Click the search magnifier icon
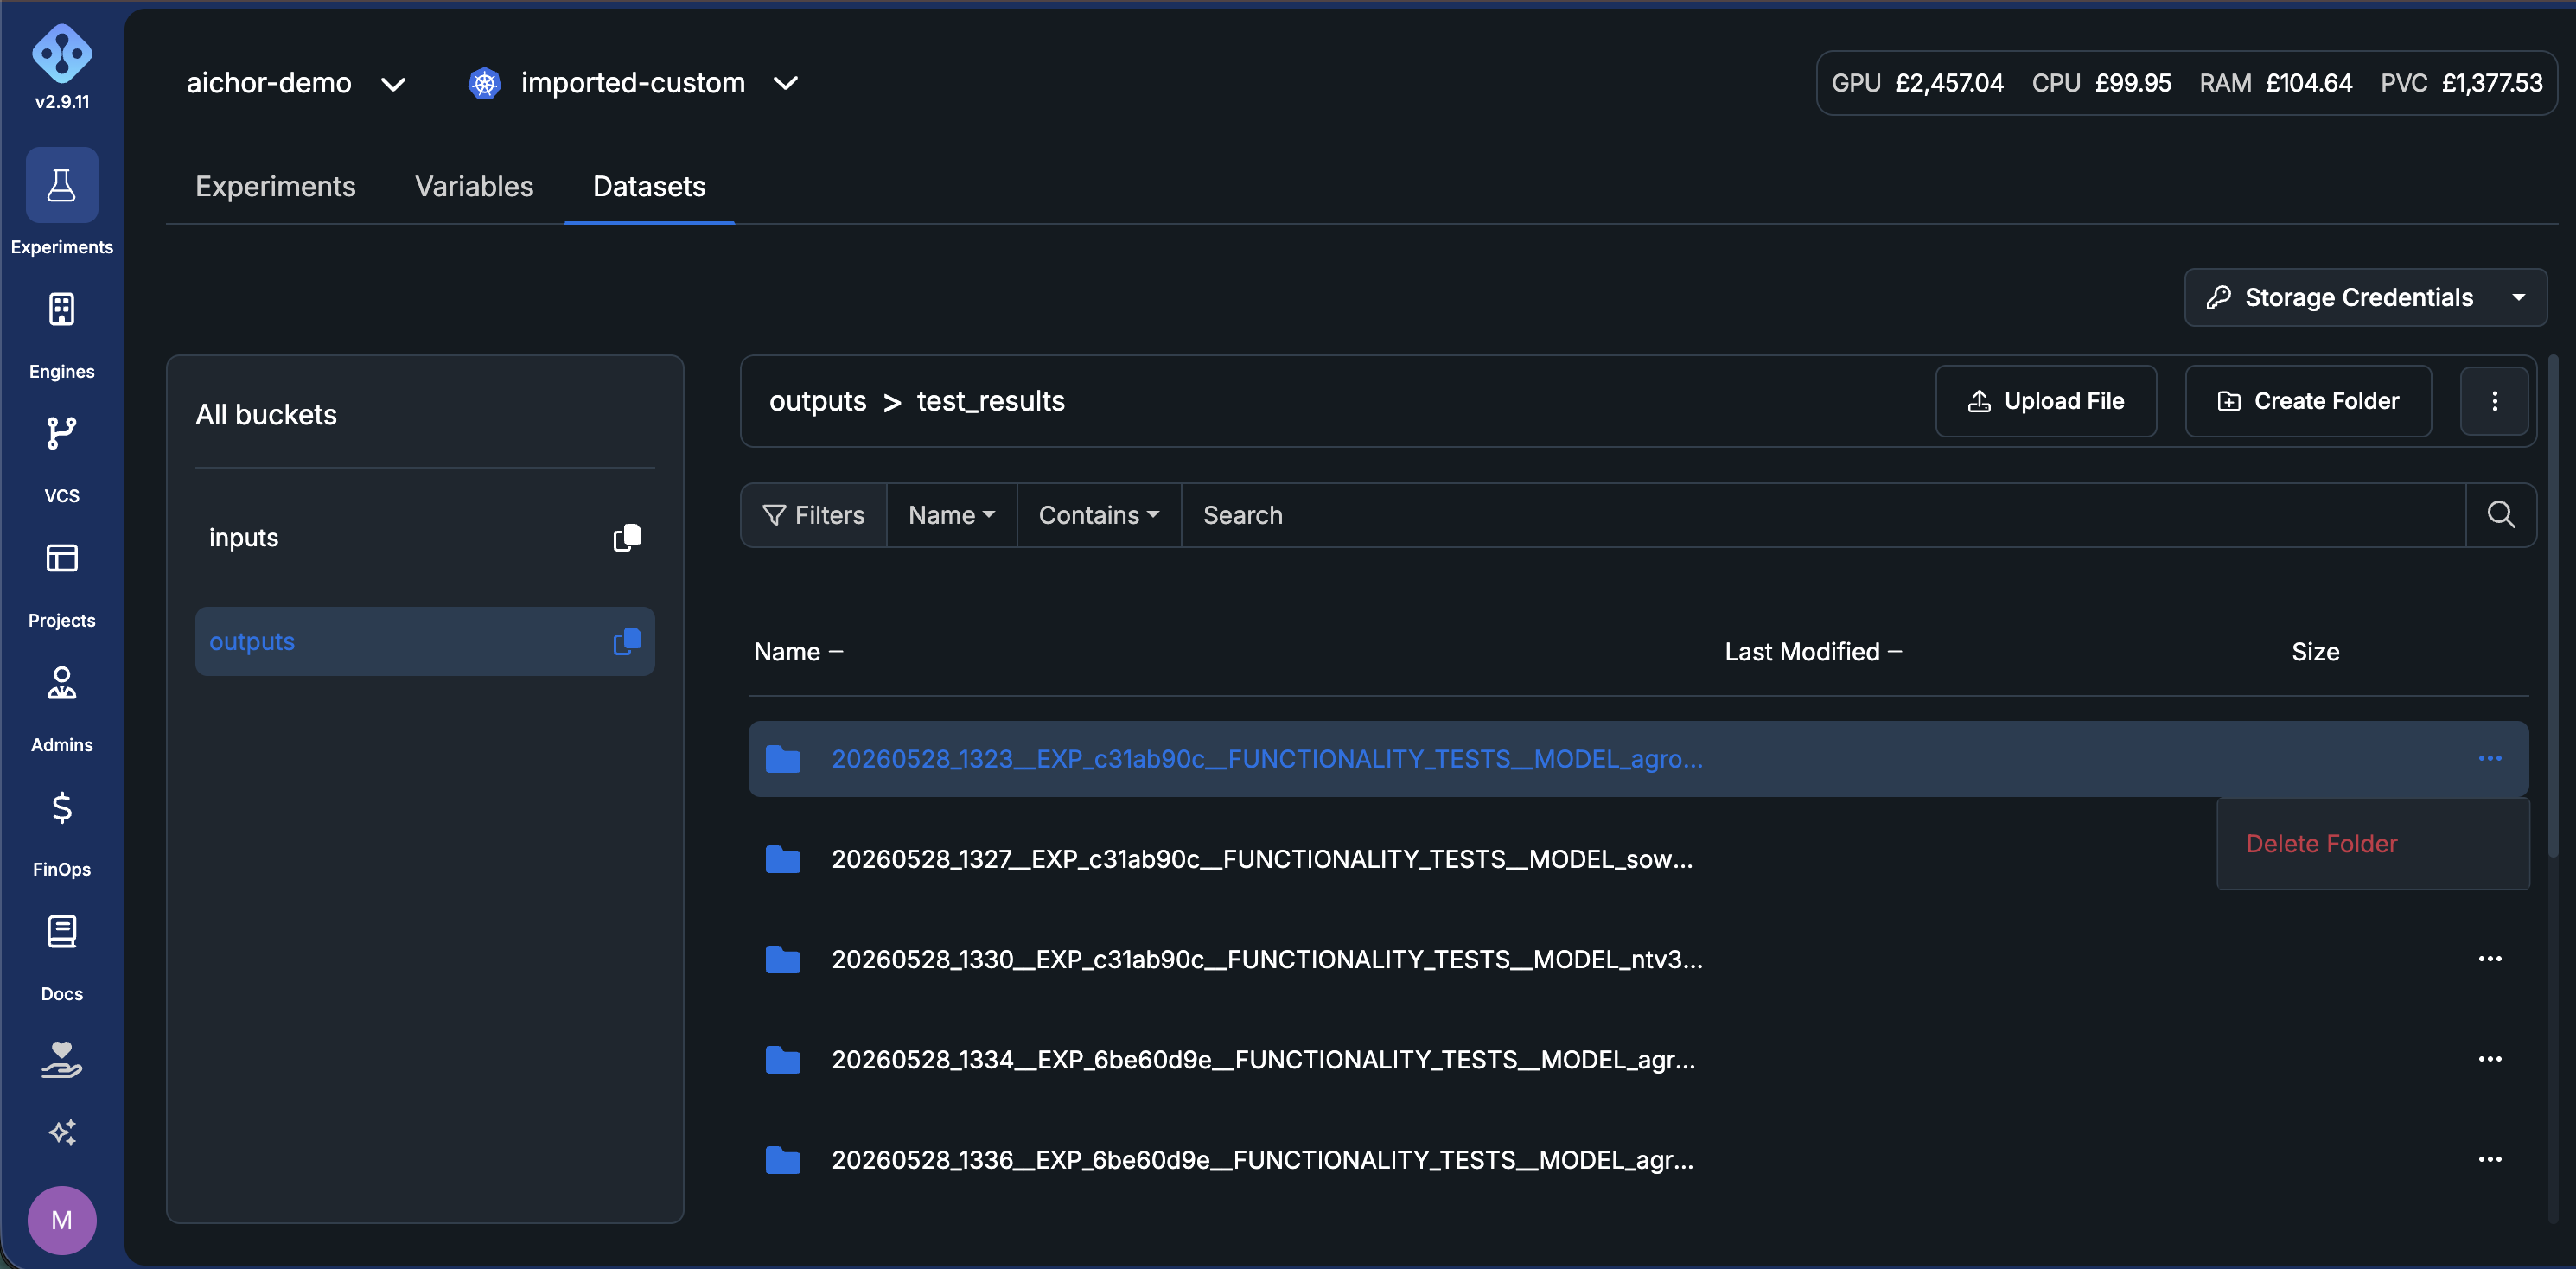 point(2501,515)
